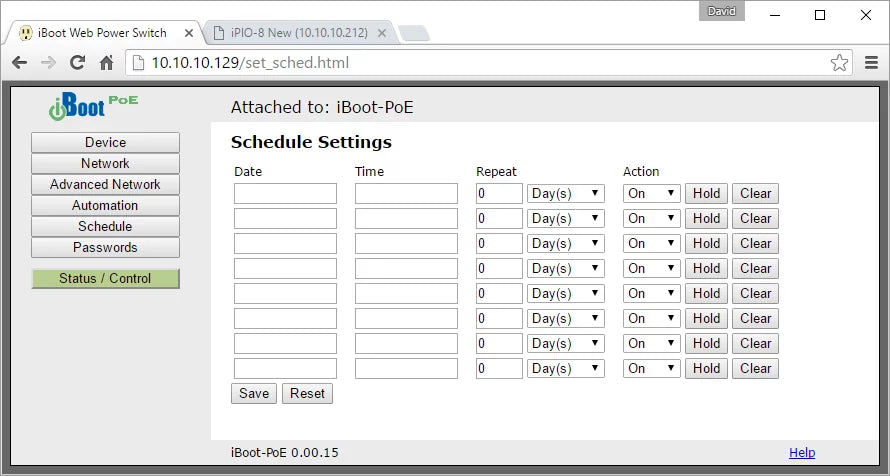
Task: Minimize the browser window
Action: pos(775,15)
